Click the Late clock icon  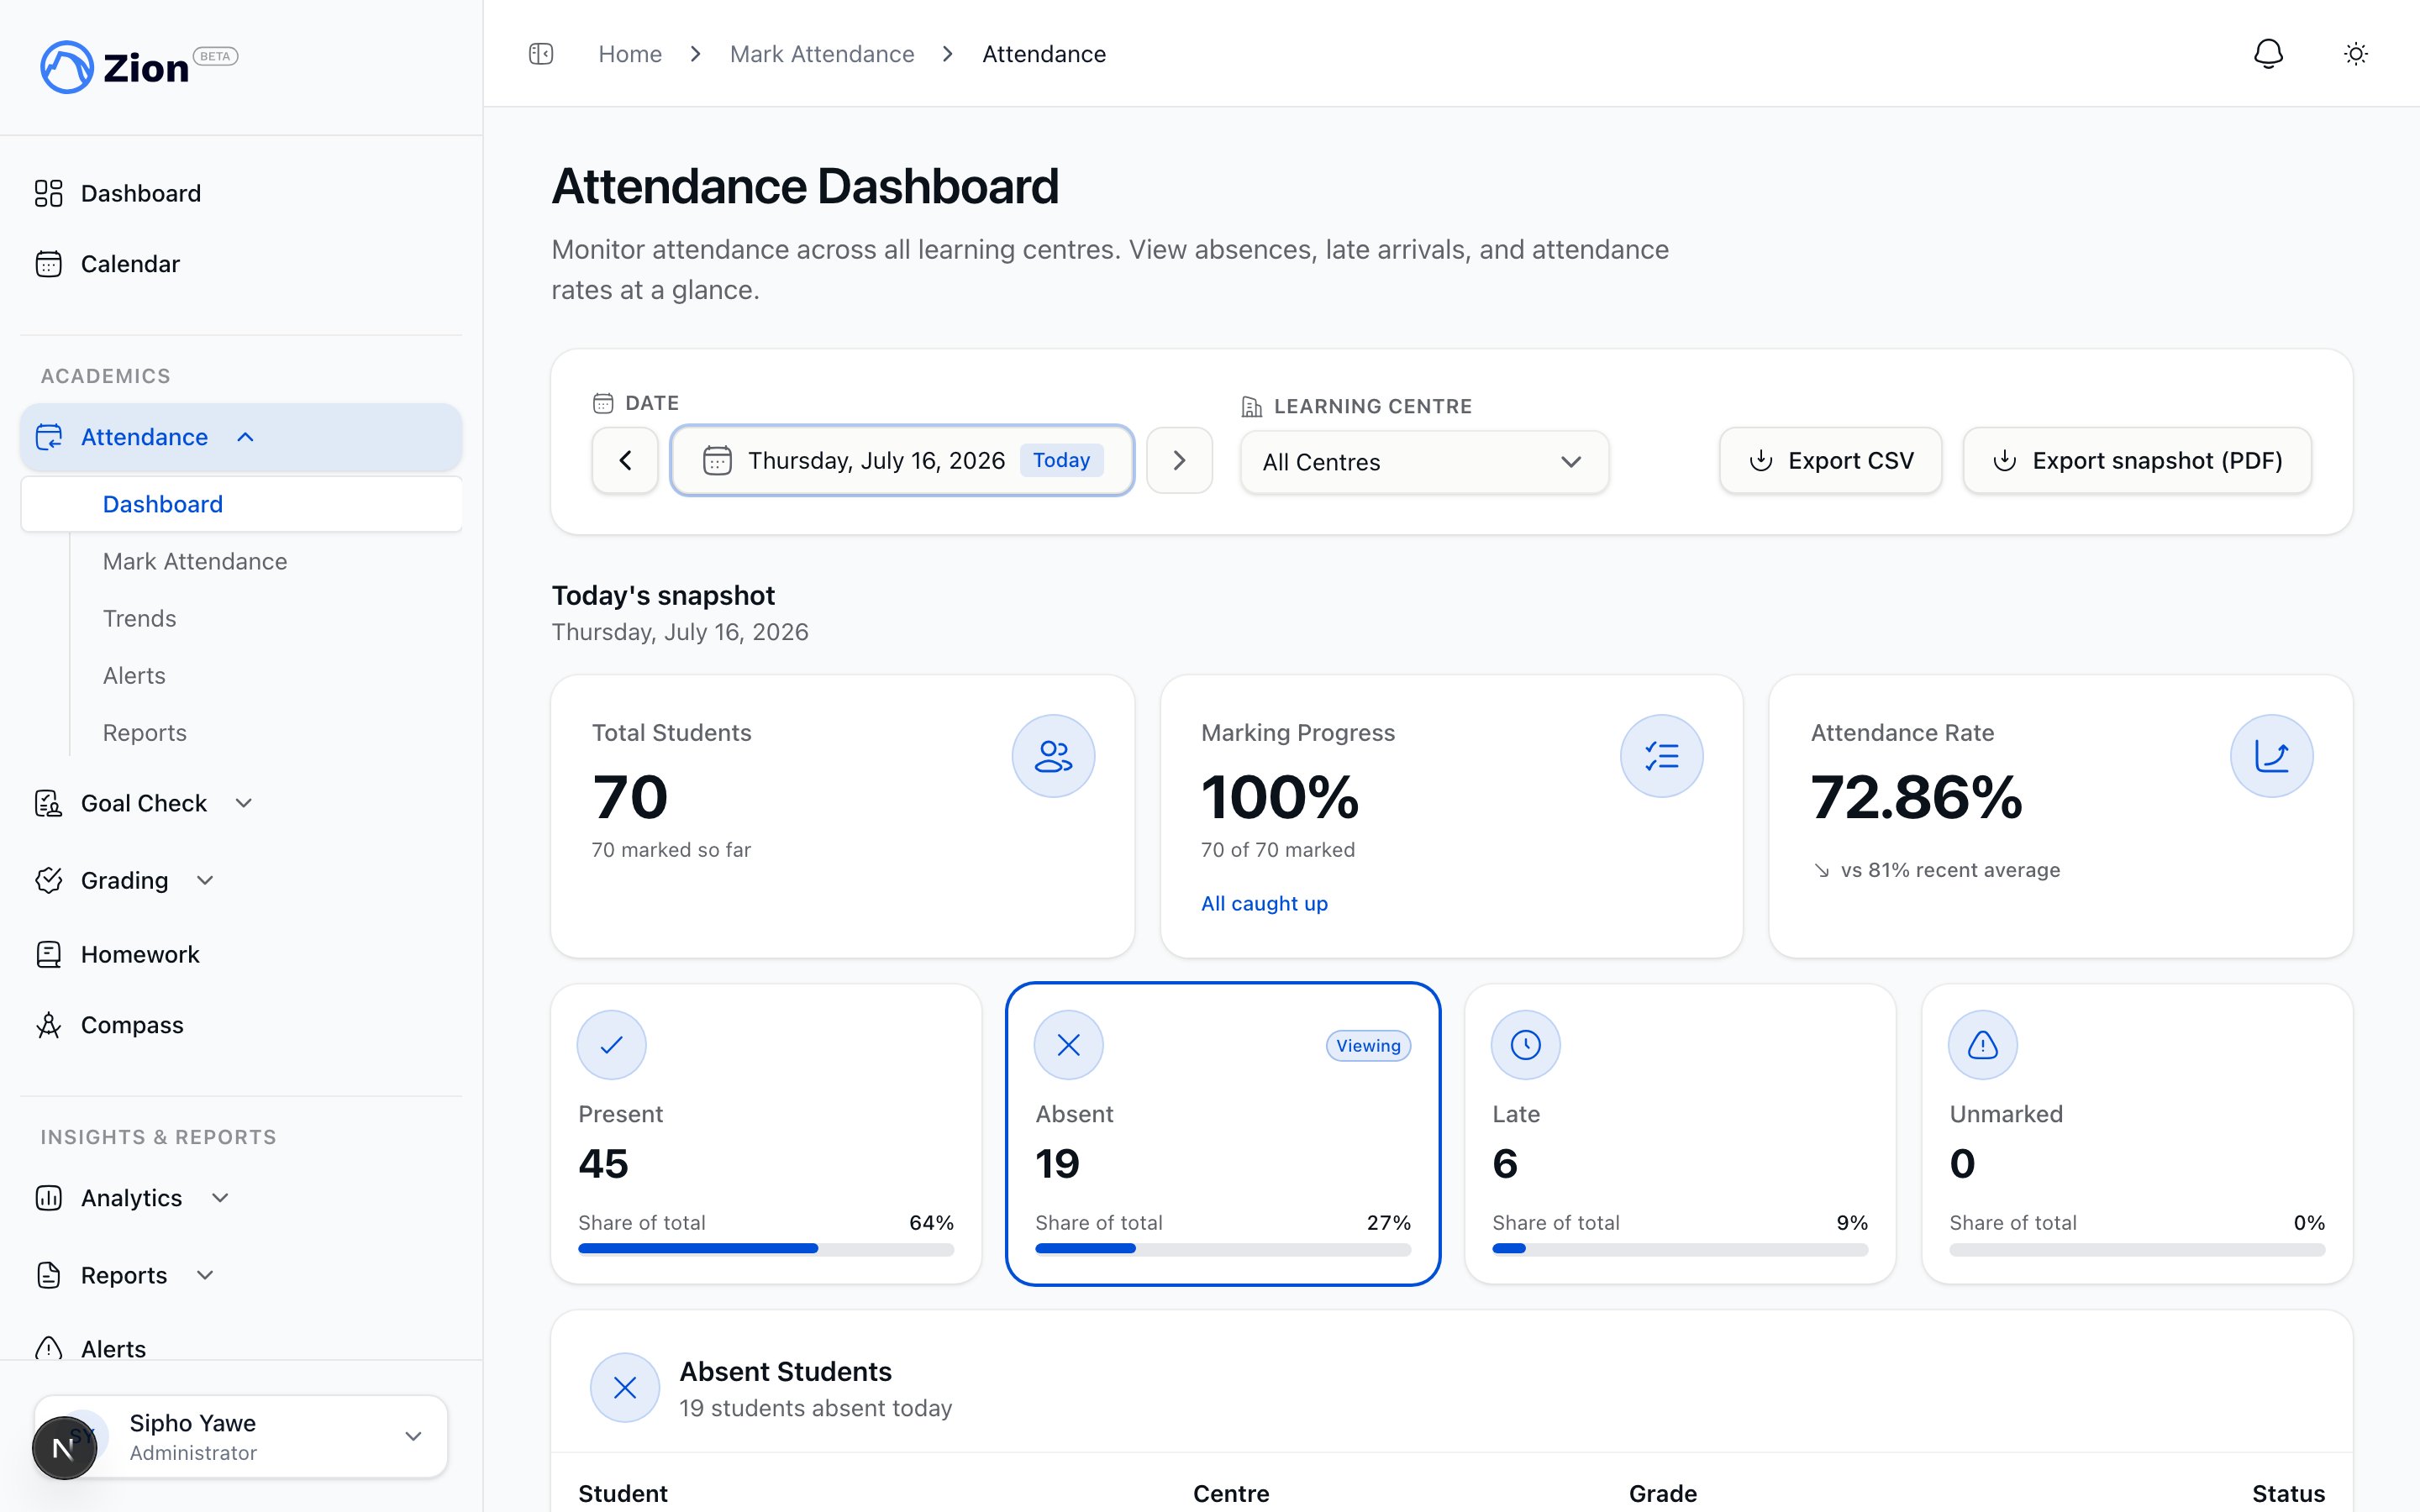[x=1526, y=1045]
